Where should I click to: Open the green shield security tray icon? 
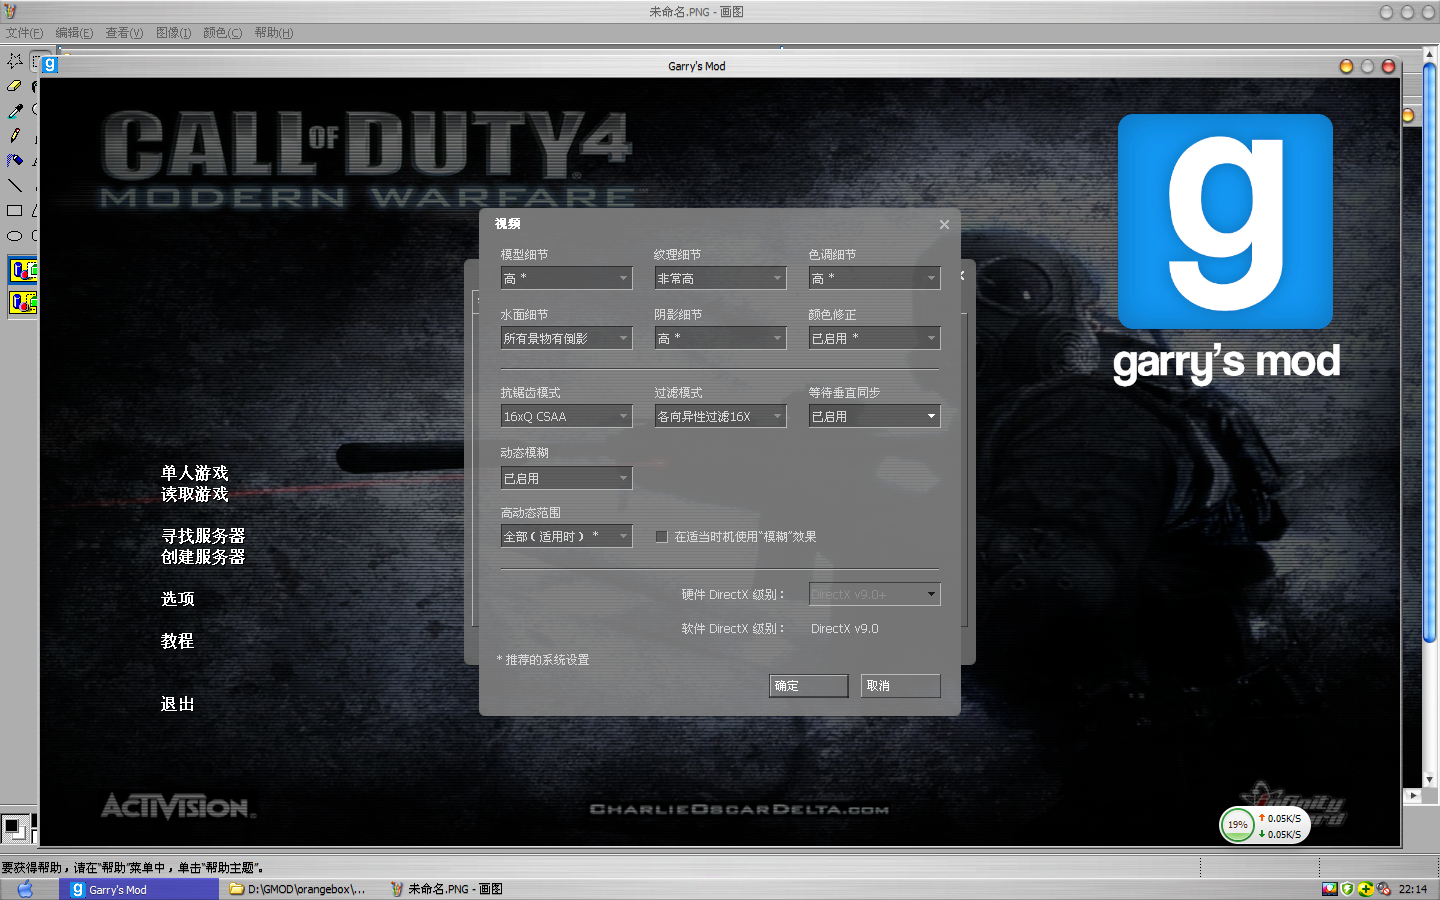tap(1348, 889)
